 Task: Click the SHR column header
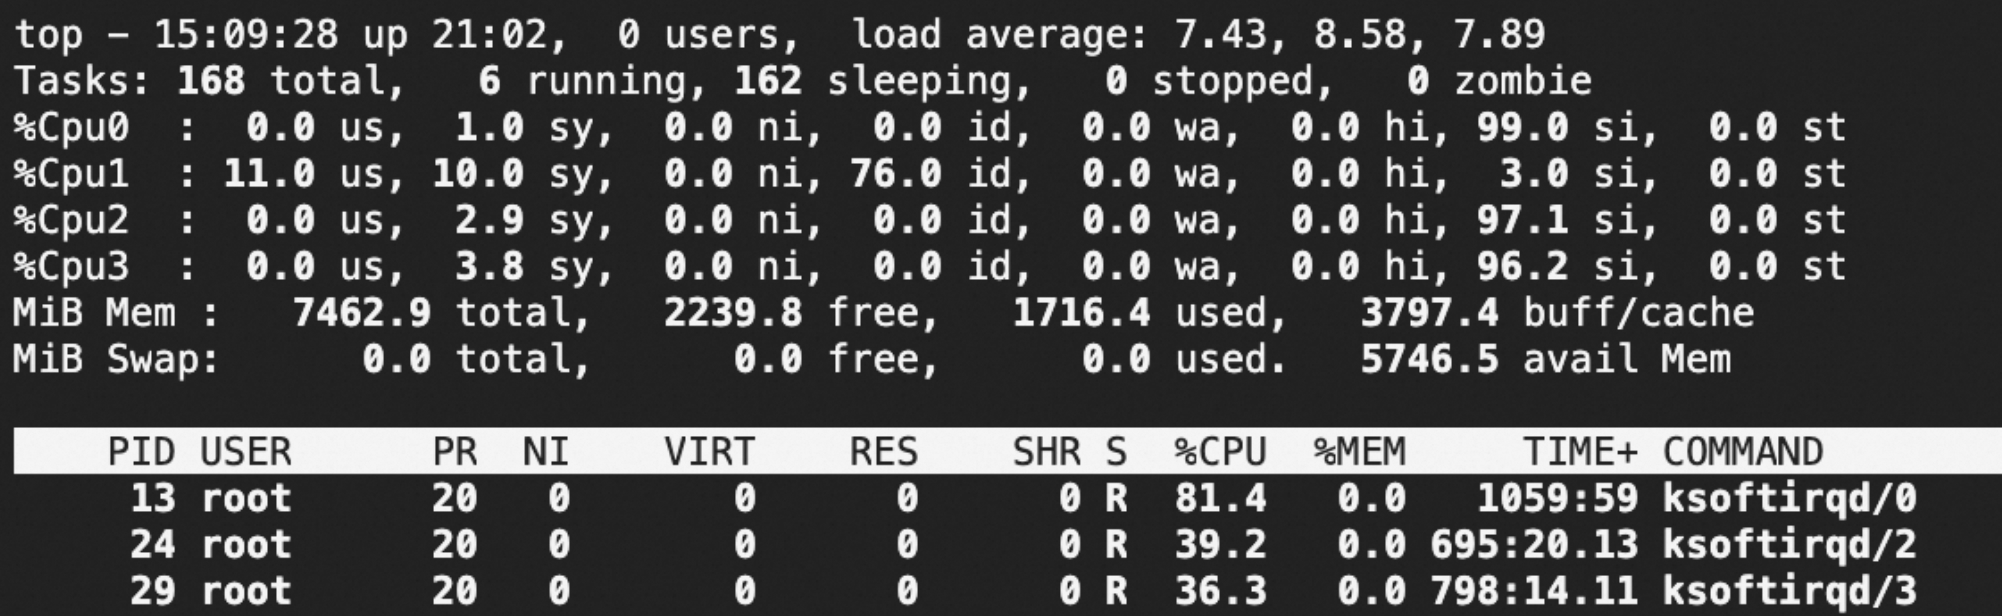[x=1046, y=452]
